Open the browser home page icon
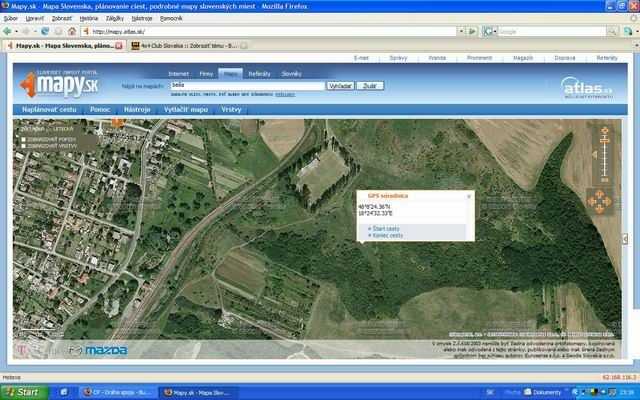This screenshot has height=400, width=640. (72, 31)
